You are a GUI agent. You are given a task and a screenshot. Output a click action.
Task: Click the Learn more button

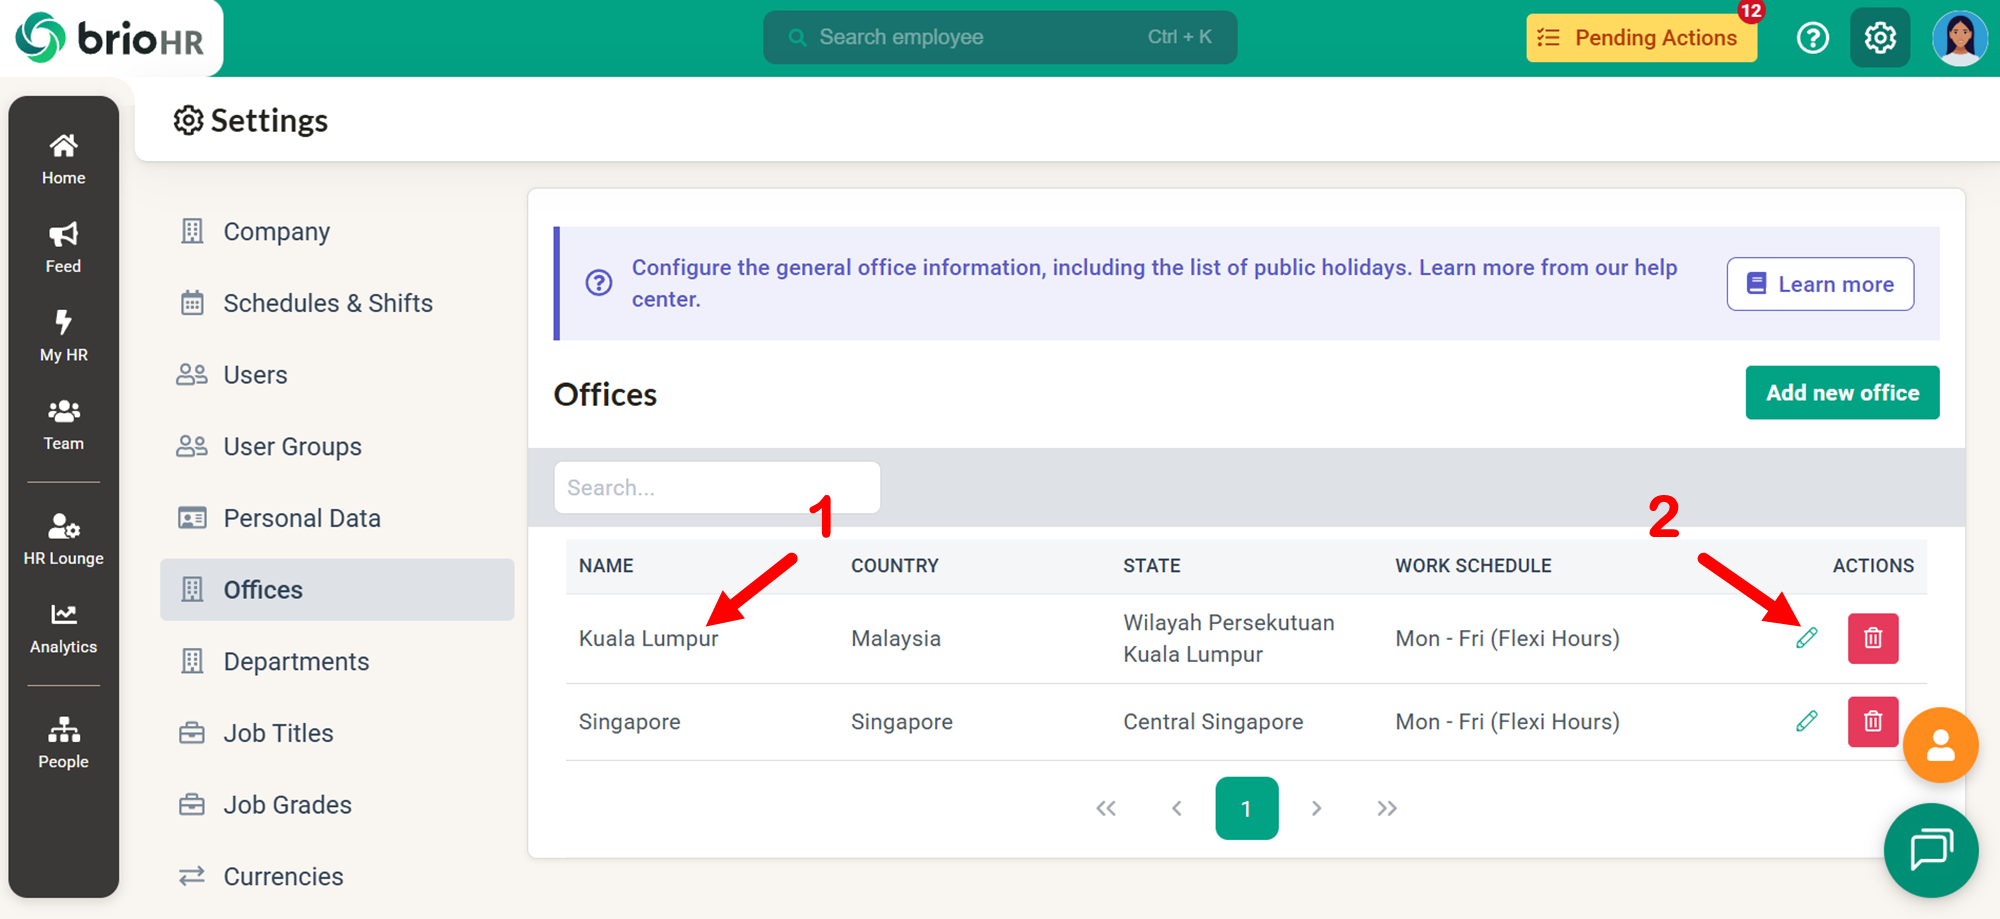point(1820,284)
